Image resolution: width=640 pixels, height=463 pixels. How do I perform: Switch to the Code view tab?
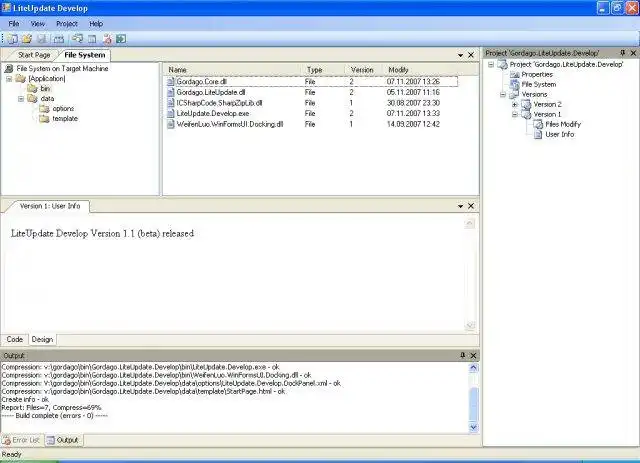pyautogui.click(x=15, y=339)
